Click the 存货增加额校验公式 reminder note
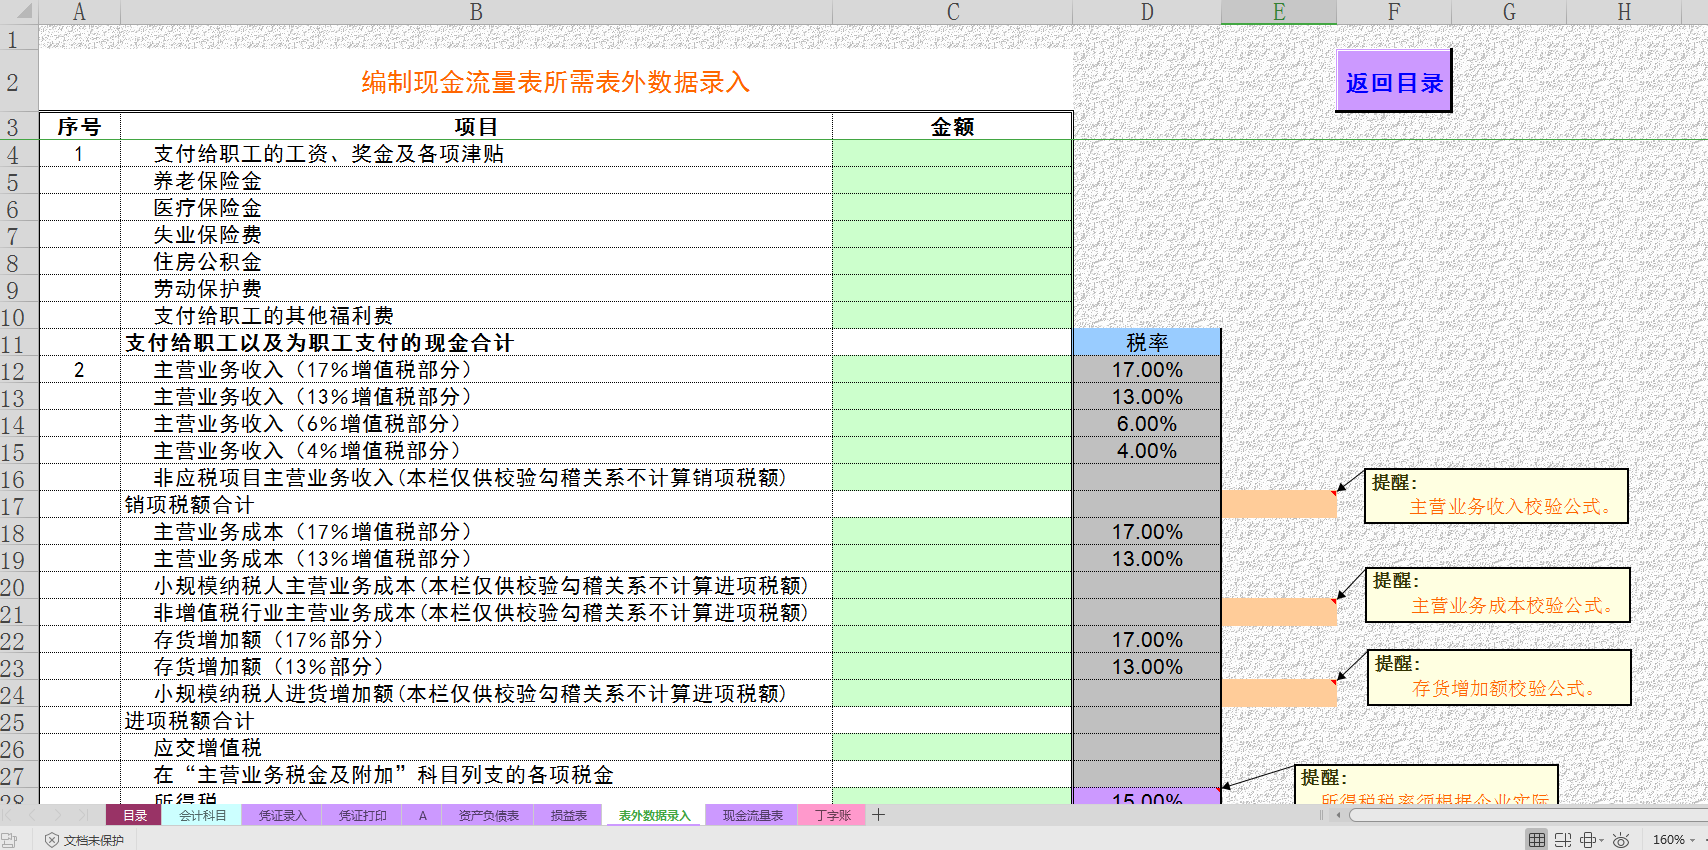The height and width of the screenshot is (850, 1708). 1499,678
